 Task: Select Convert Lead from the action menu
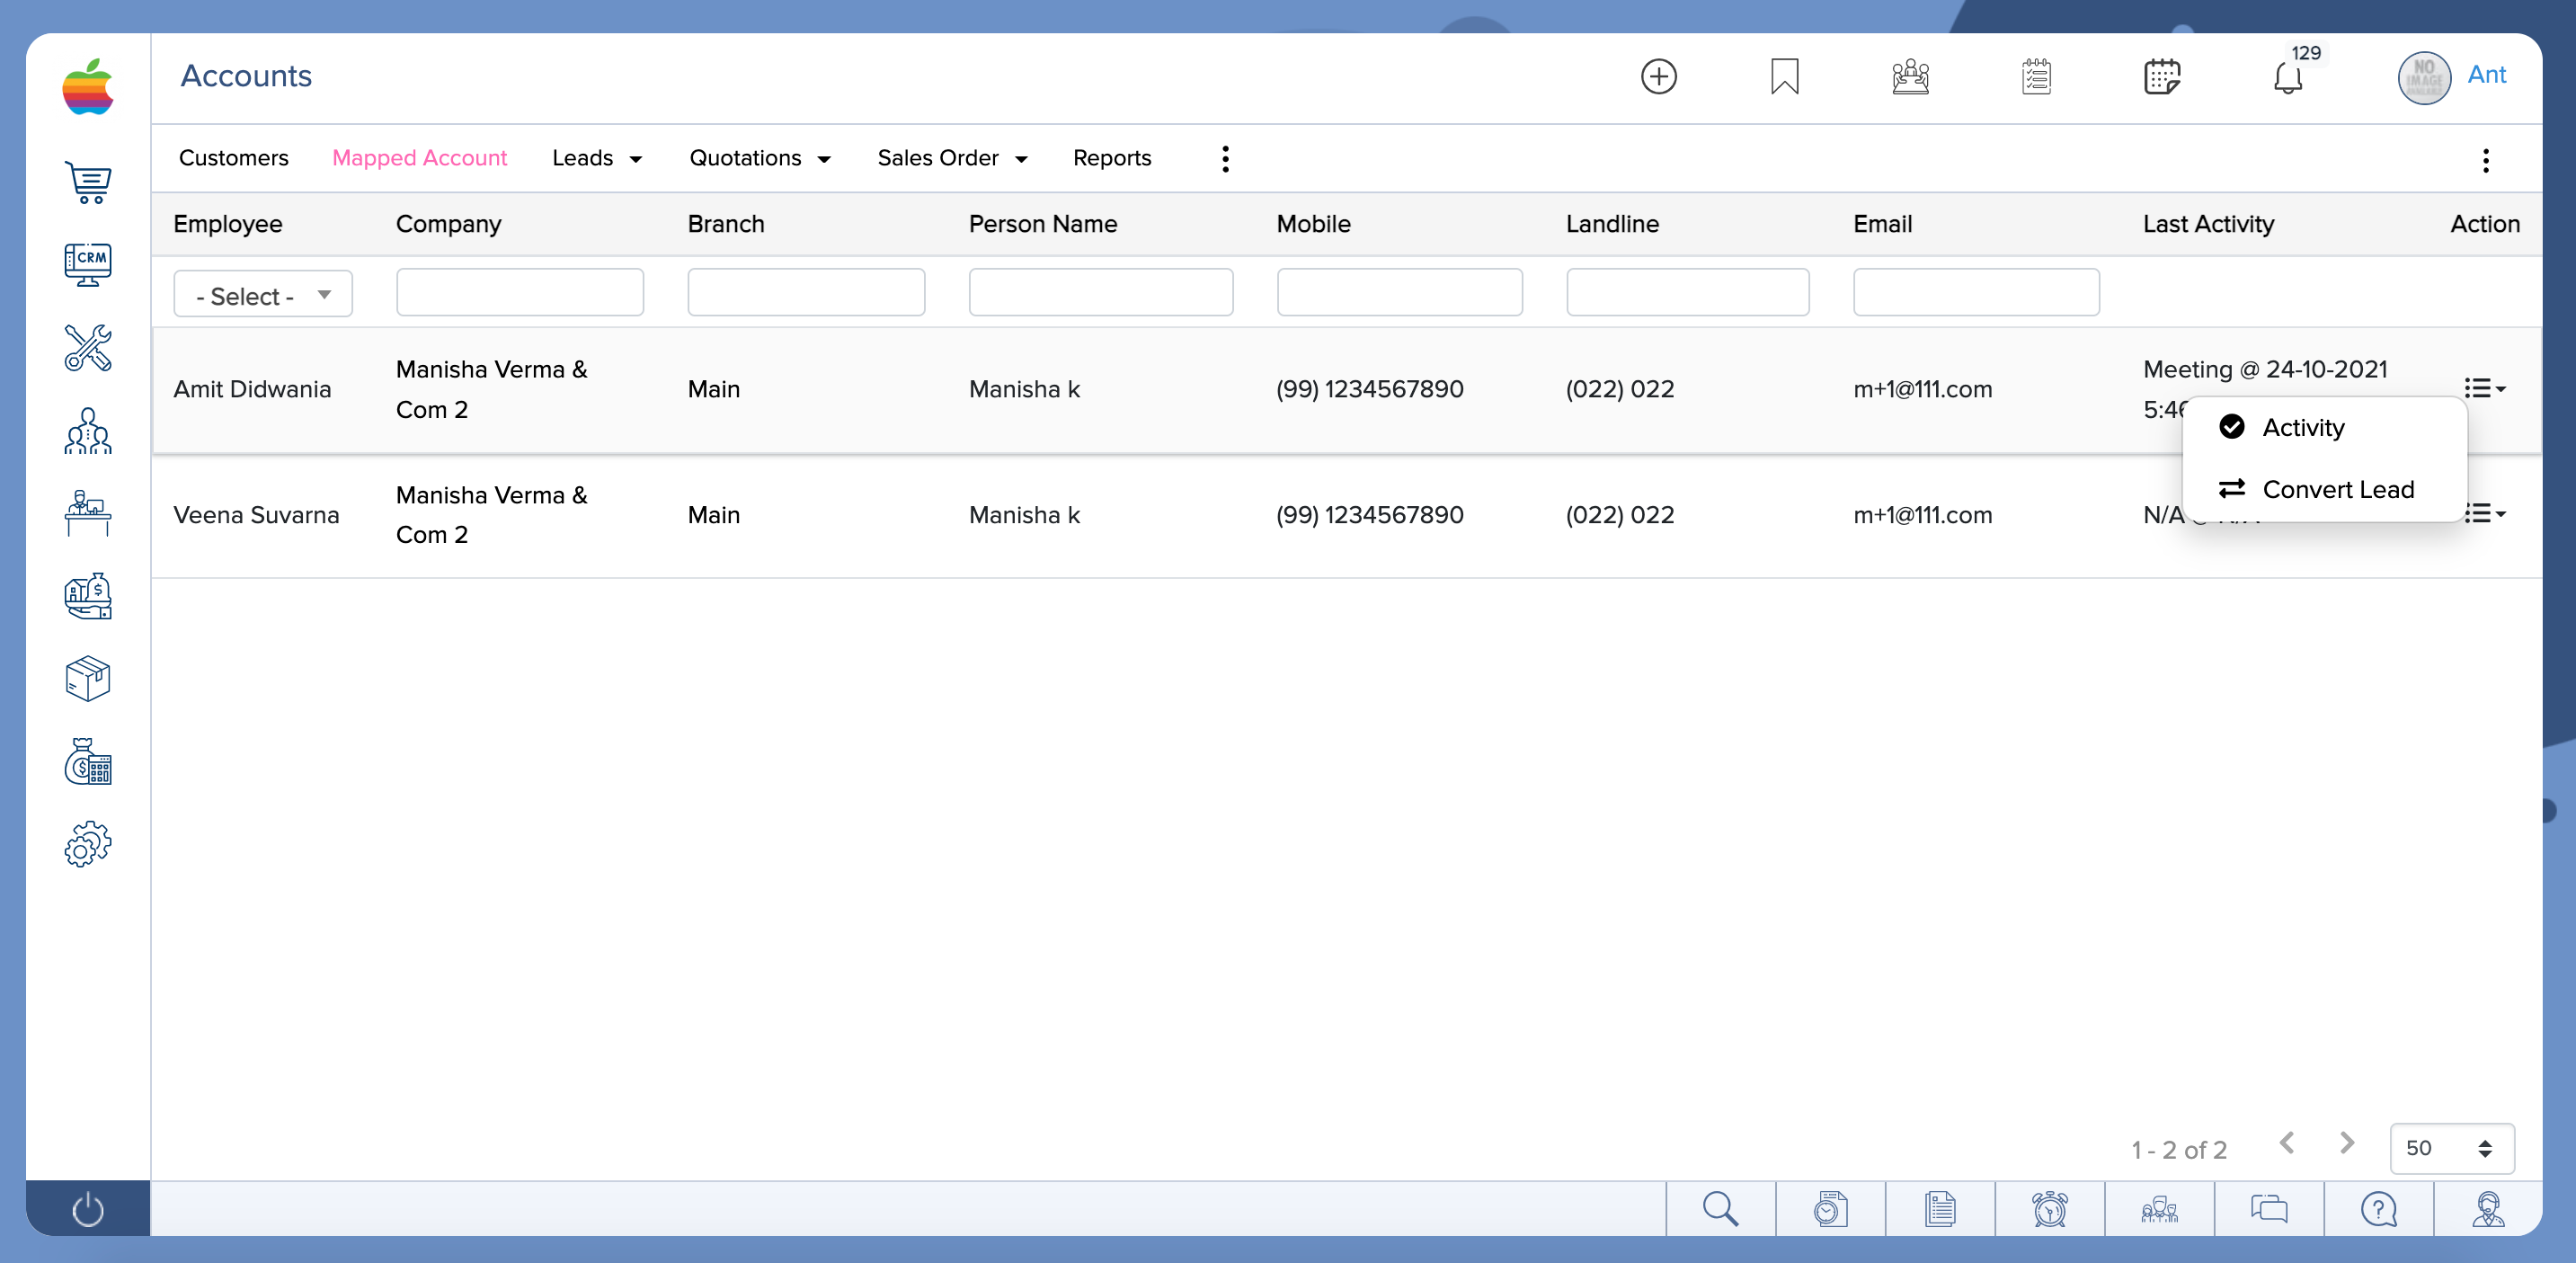pyautogui.click(x=2339, y=489)
